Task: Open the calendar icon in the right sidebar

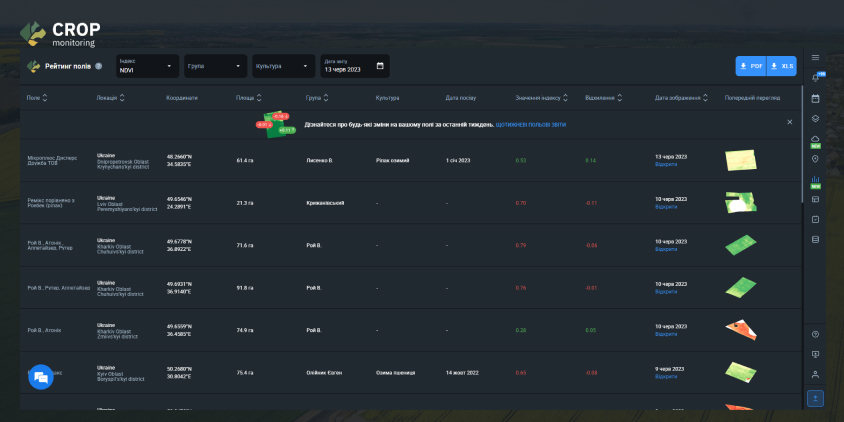Action: point(815,98)
